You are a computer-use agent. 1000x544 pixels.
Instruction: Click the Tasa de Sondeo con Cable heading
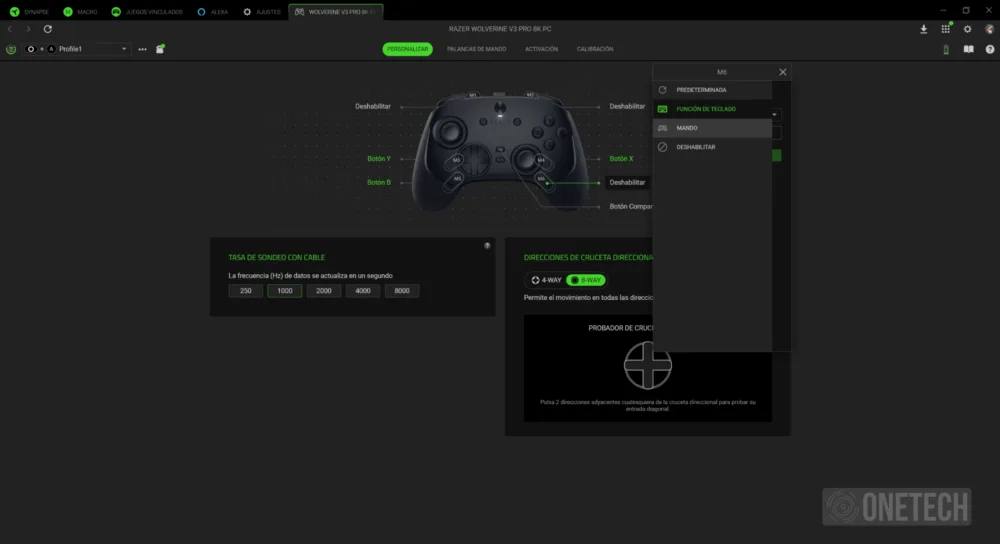277,258
